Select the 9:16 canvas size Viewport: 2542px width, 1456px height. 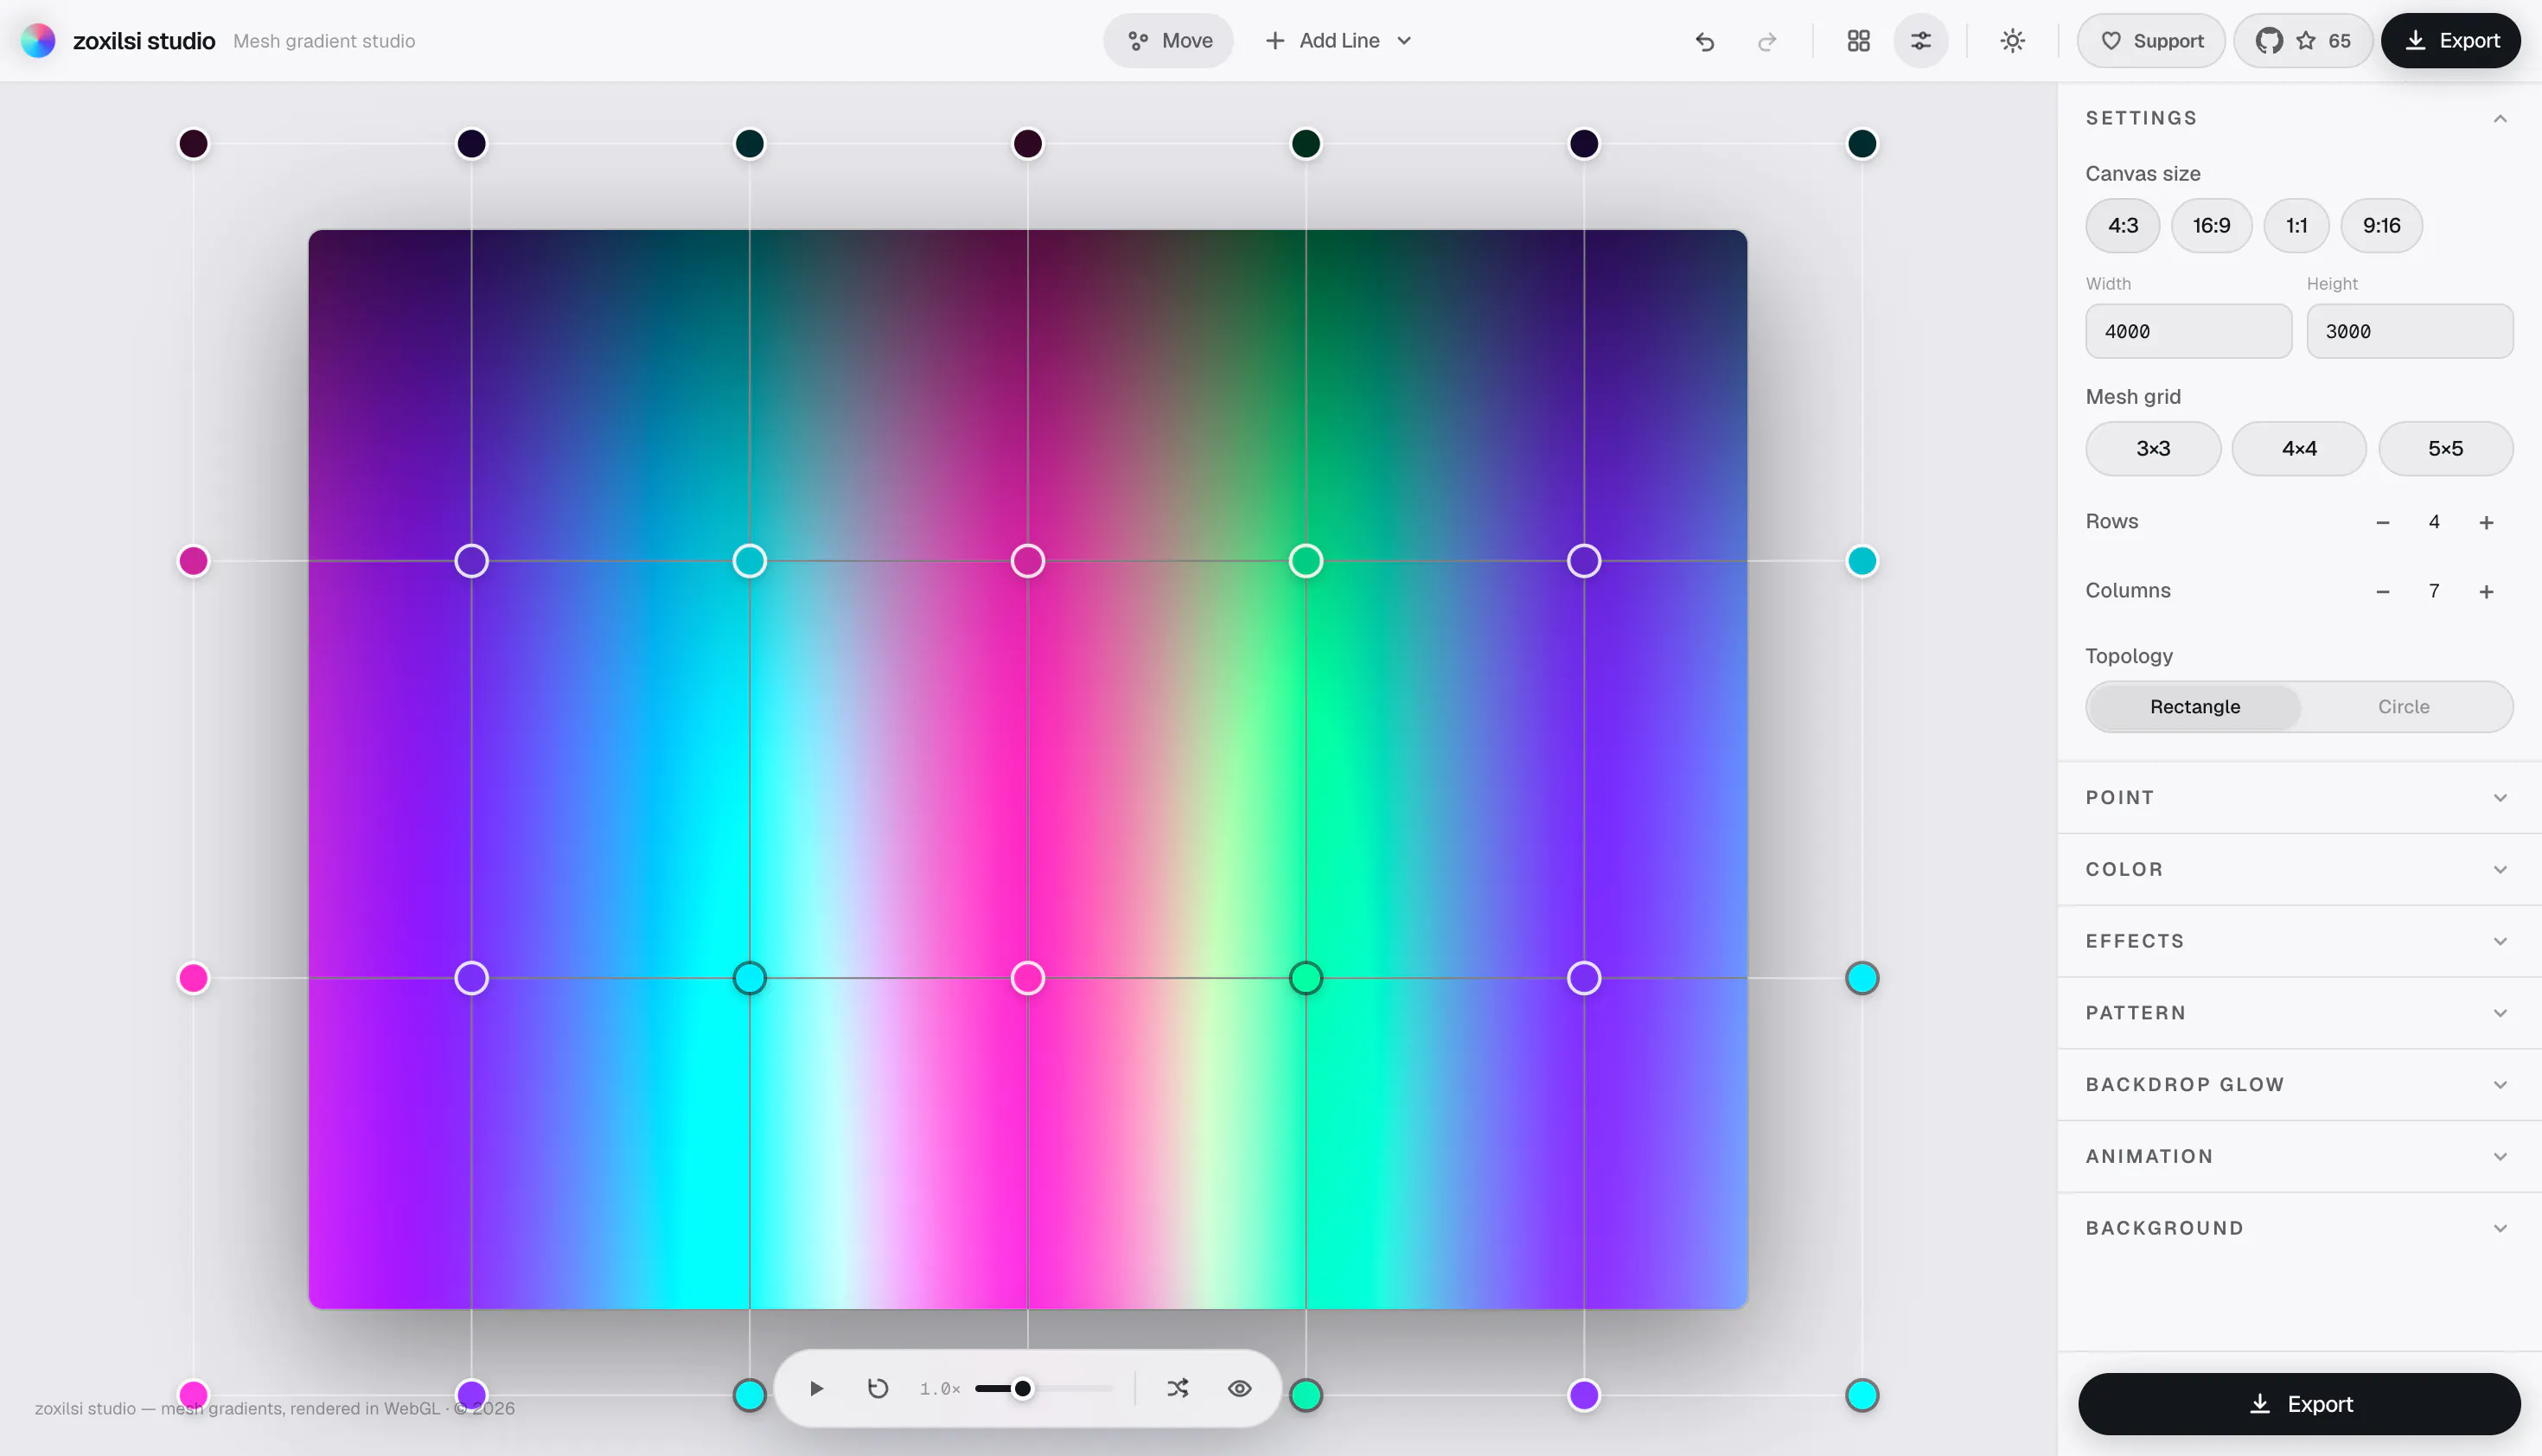pyautogui.click(x=2381, y=226)
